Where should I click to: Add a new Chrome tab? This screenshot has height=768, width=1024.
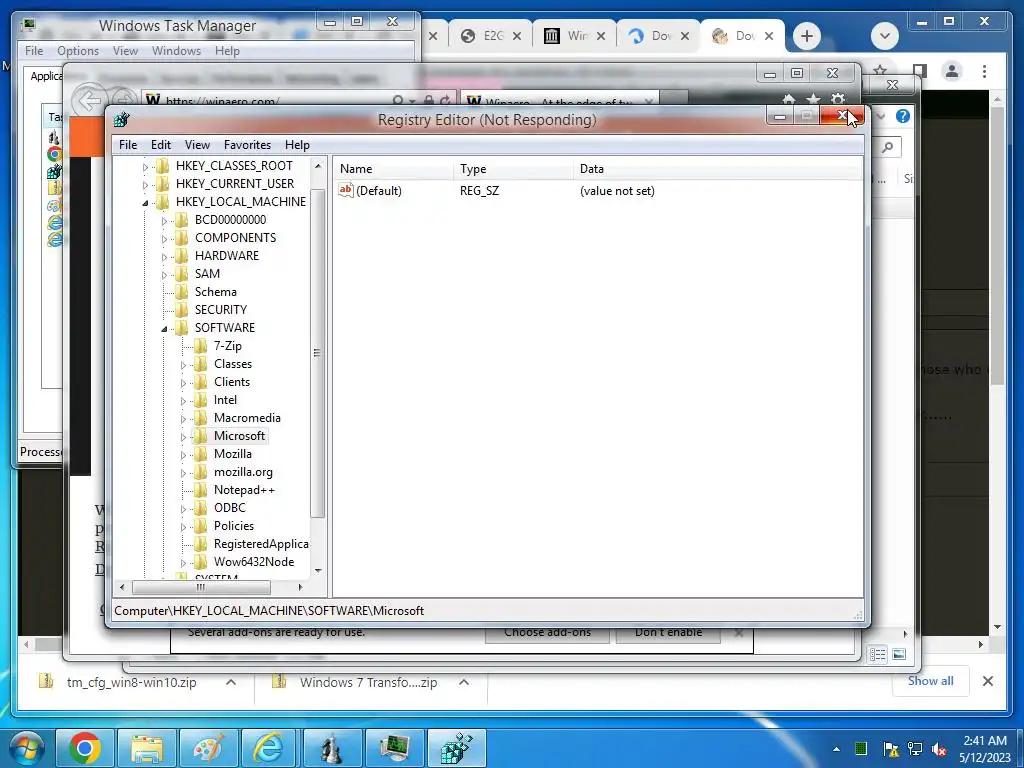click(807, 36)
